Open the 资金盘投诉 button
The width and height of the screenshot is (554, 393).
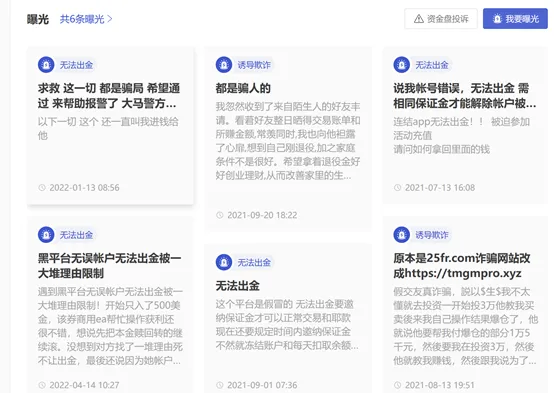pos(441,19)
